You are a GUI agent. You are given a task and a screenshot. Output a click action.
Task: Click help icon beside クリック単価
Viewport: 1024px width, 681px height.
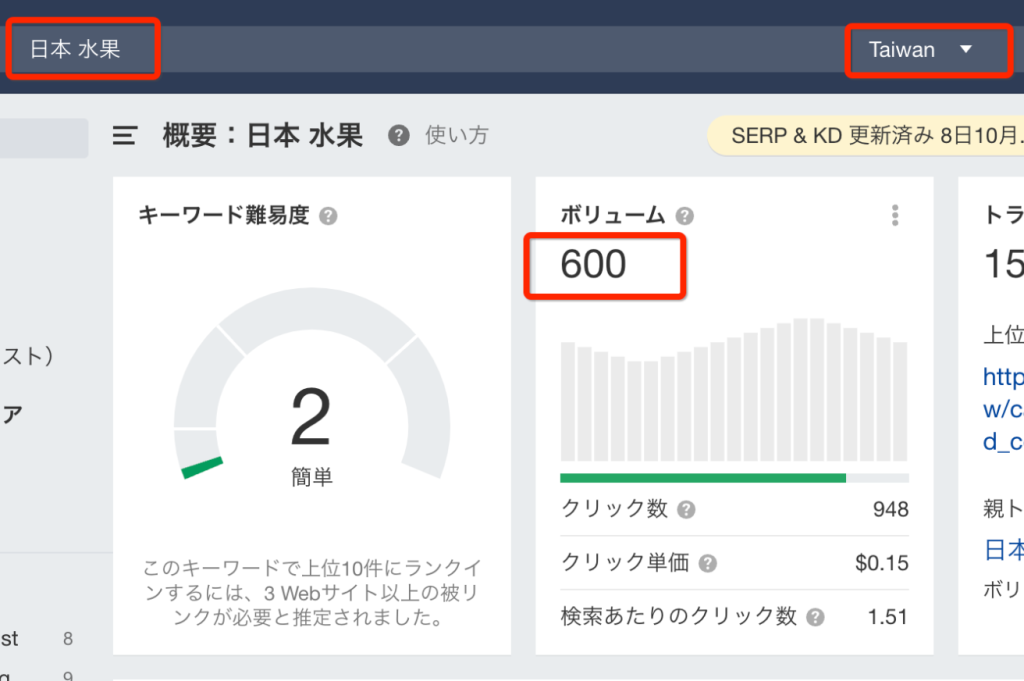[x=707, y=563]
